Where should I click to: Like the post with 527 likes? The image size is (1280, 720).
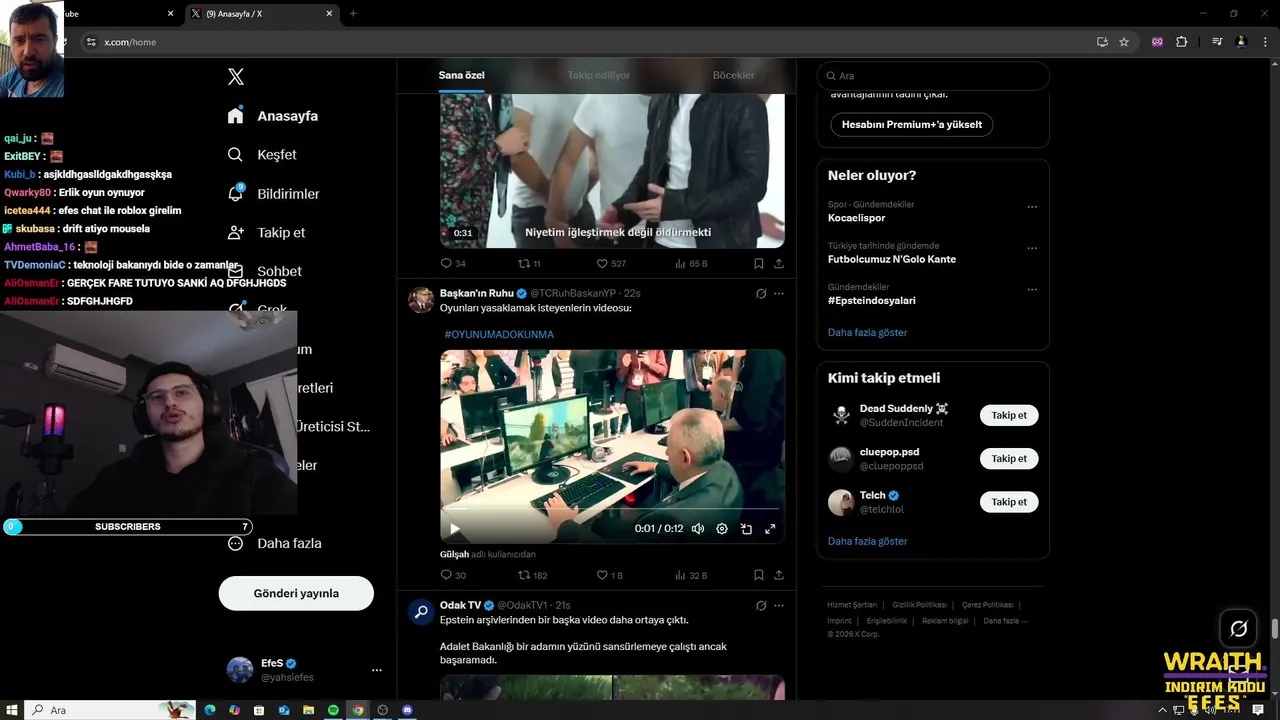611,264
